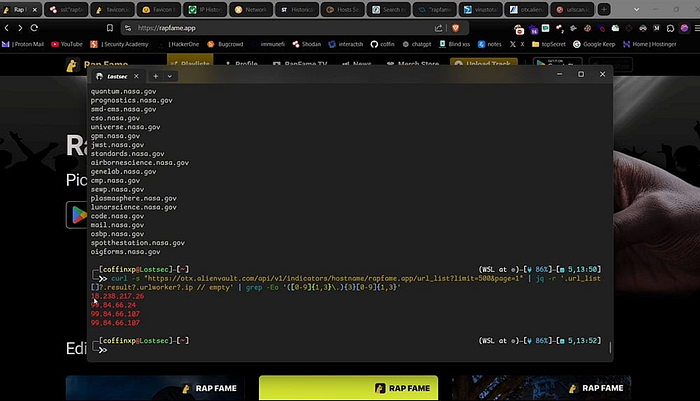This screenshot has height=401, width=700.
Task: Reload the rapfame.app page
Action: 34,28
